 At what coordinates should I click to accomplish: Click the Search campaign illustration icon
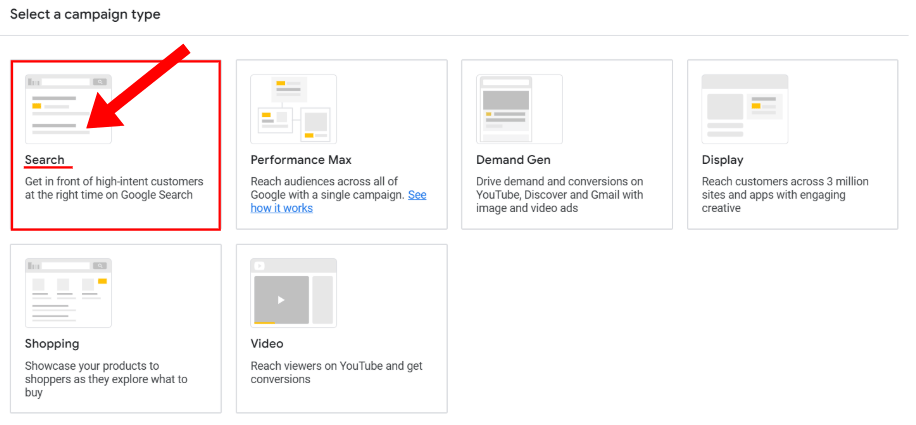68,108
